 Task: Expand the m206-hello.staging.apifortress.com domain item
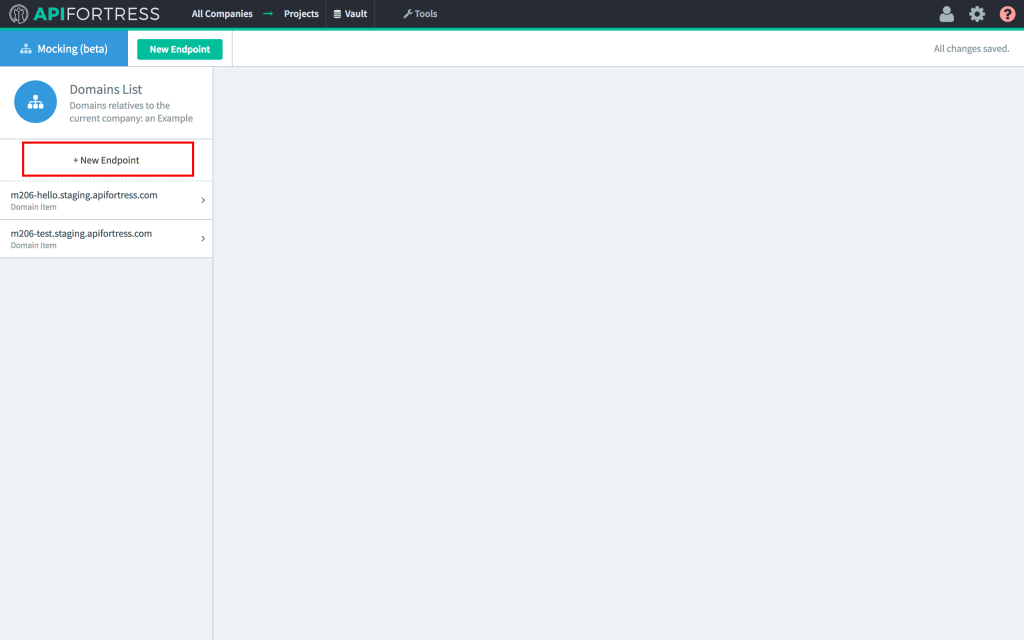[x=203, y=199]
